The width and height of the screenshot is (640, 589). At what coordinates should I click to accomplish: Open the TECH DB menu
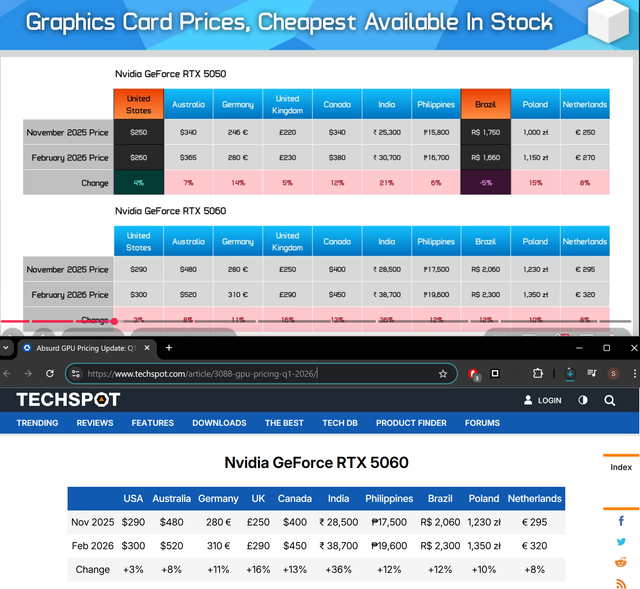(340, 423)
